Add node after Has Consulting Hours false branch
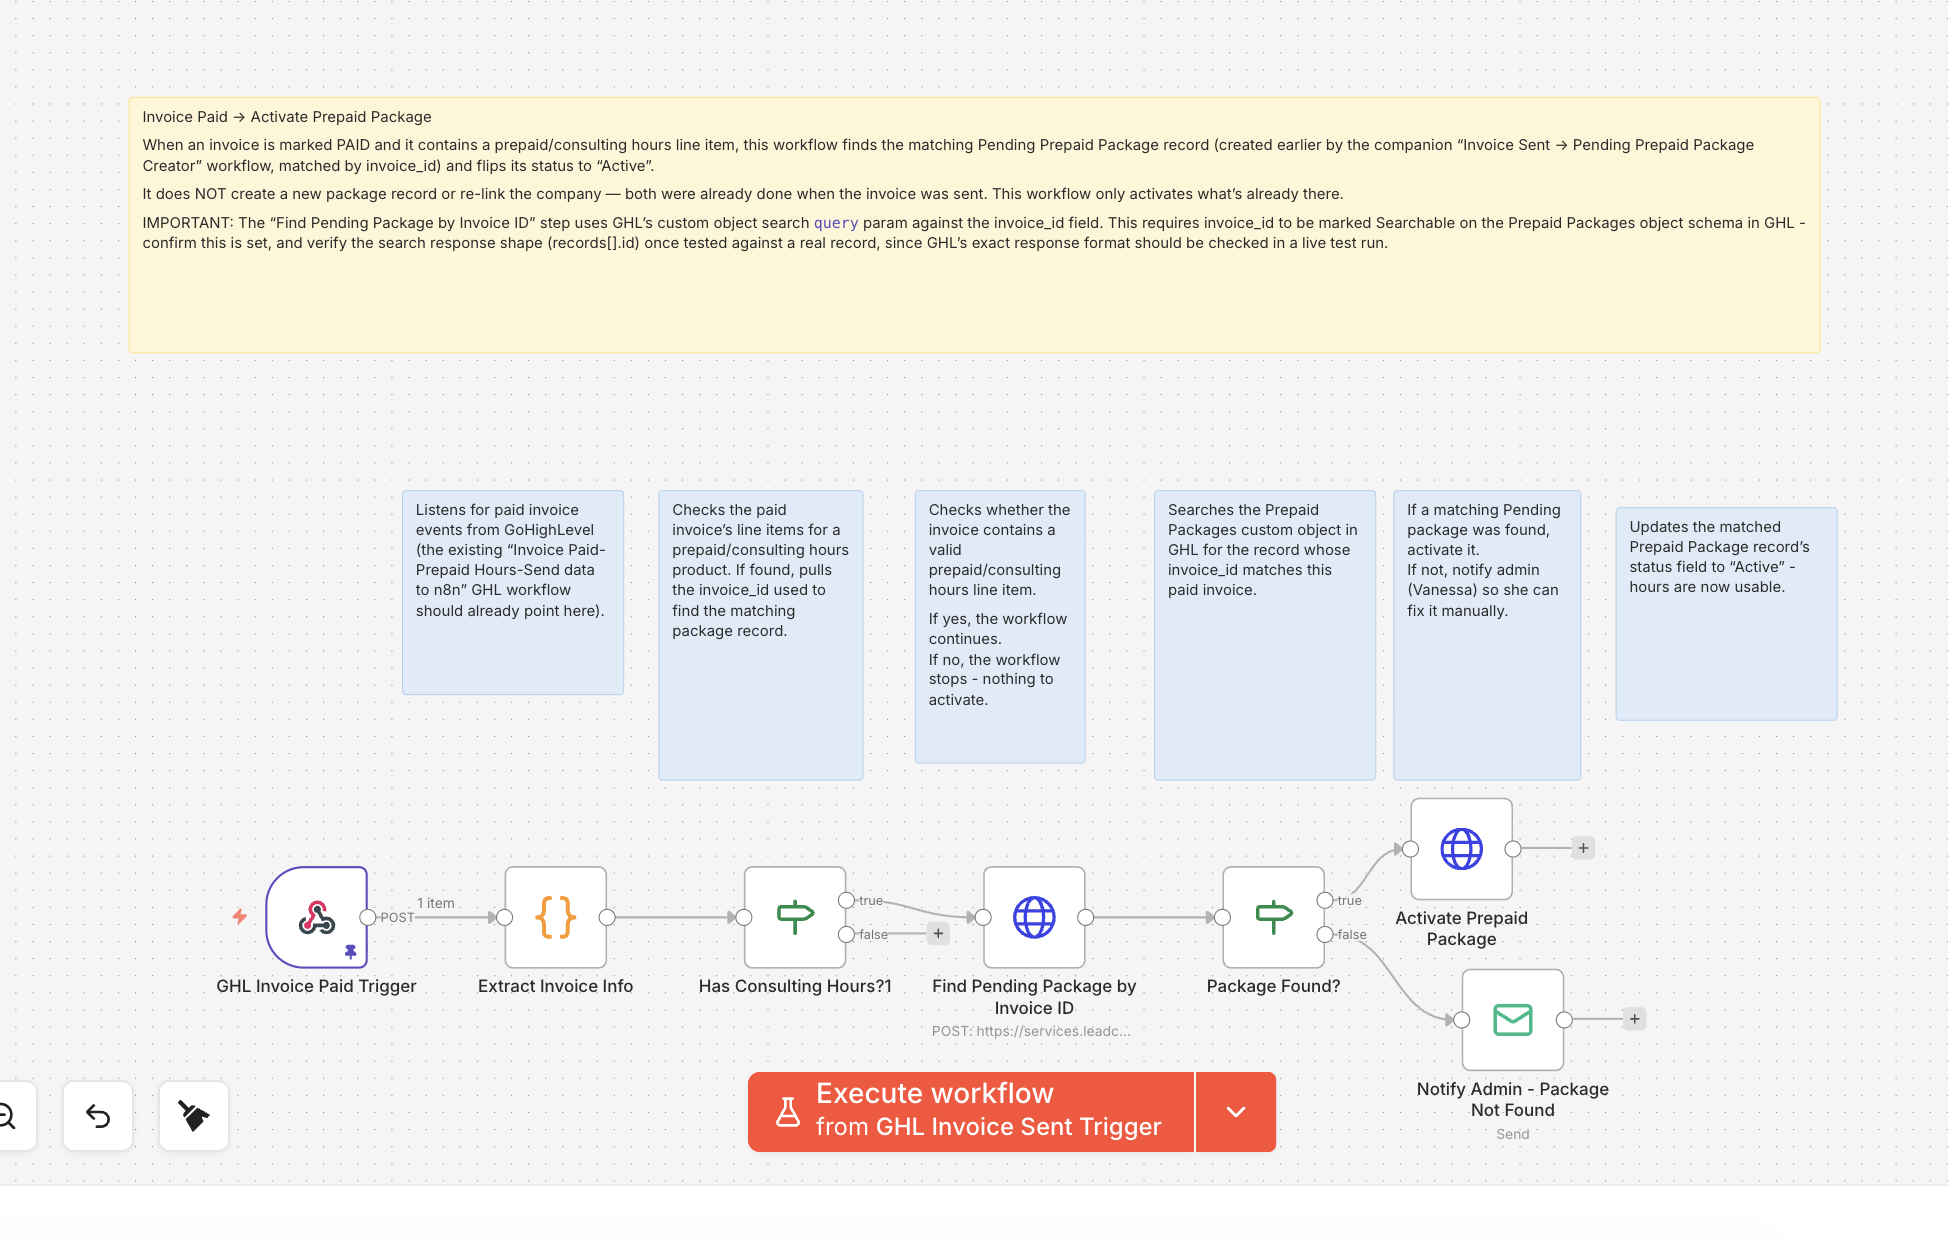This screenshot has height=1240, width=1948. (938, 934)
